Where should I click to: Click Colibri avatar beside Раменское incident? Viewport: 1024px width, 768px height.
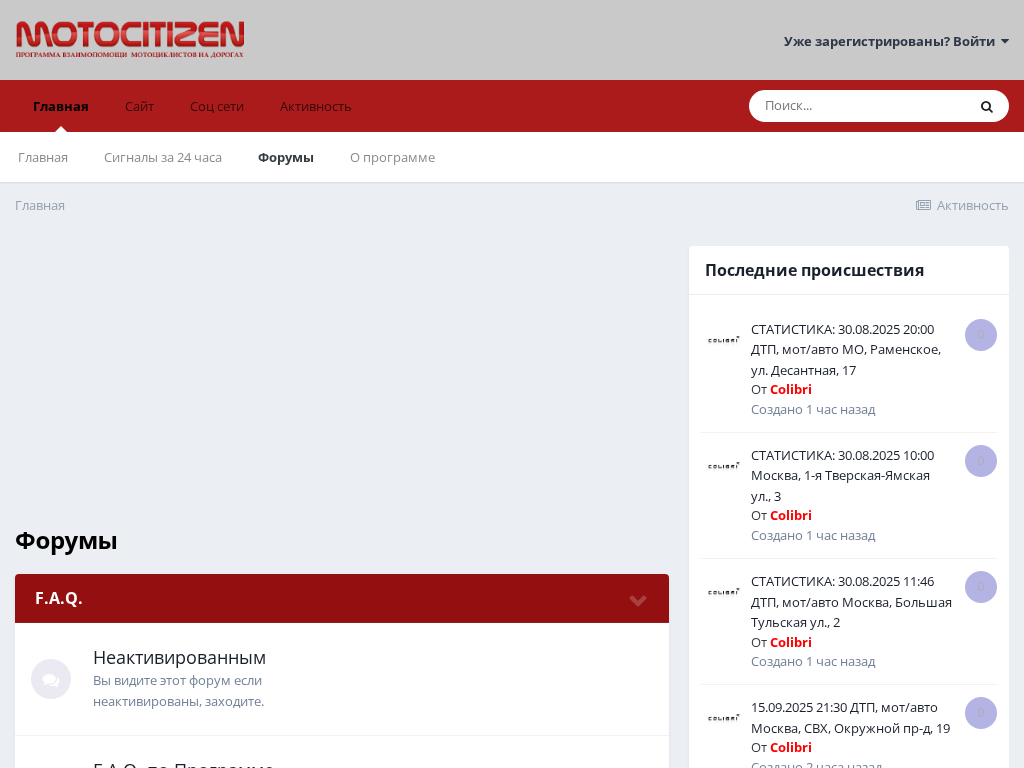(x=724, y=340)
